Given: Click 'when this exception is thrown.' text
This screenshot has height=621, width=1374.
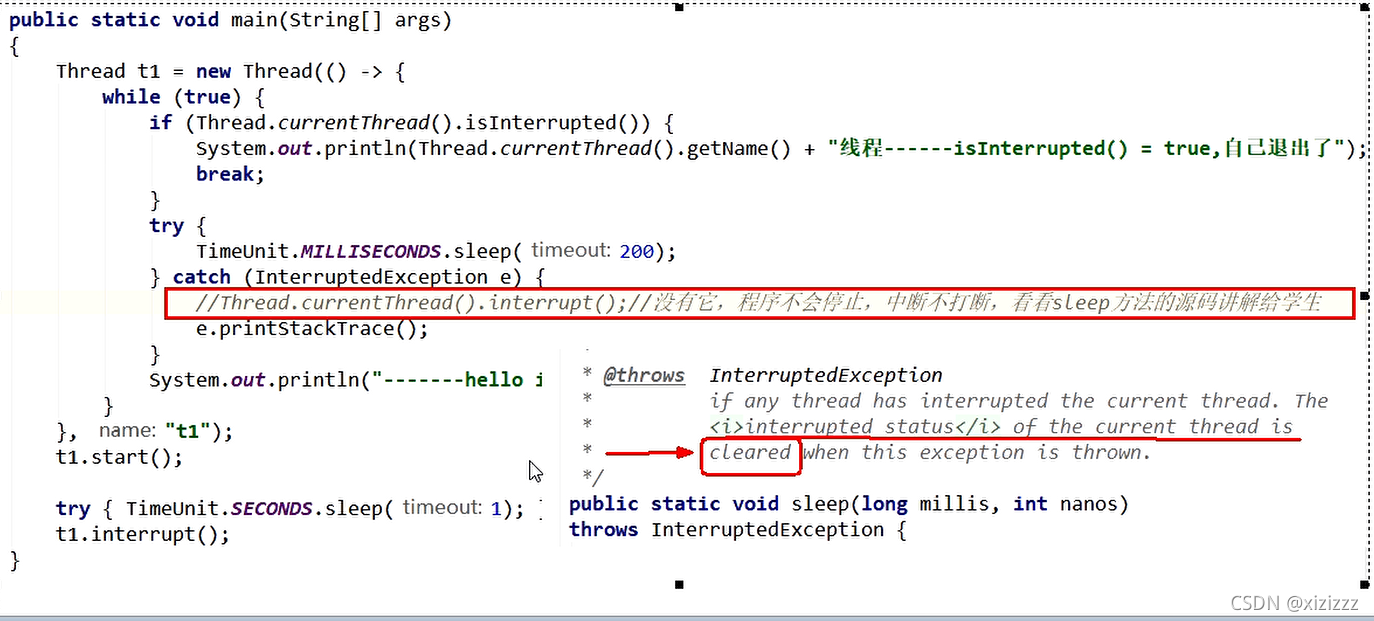Looking at the screenshot, I should click(x=977, y=453).
